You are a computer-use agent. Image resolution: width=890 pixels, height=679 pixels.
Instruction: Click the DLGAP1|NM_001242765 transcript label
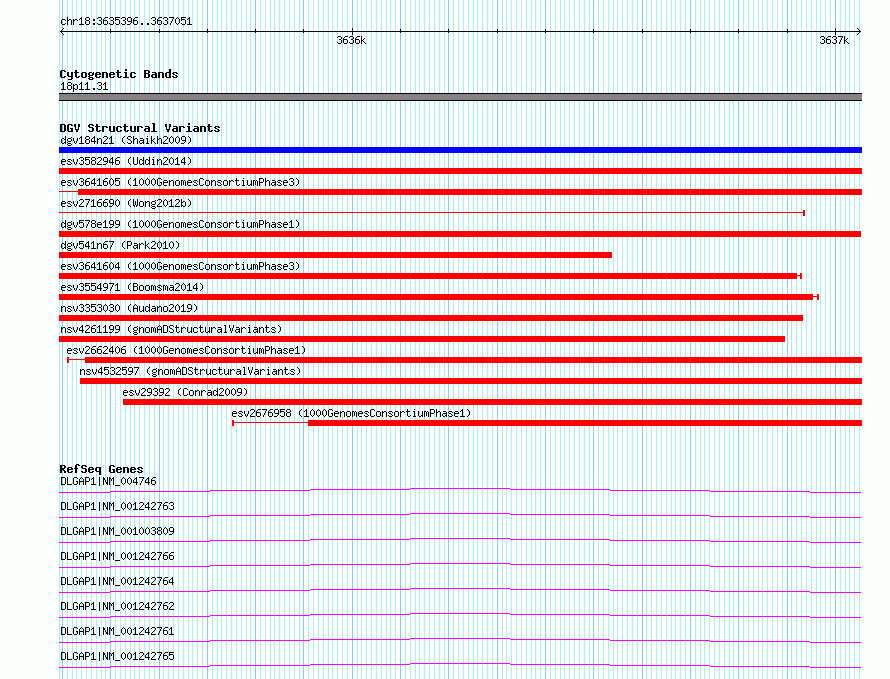coord(117,656)
